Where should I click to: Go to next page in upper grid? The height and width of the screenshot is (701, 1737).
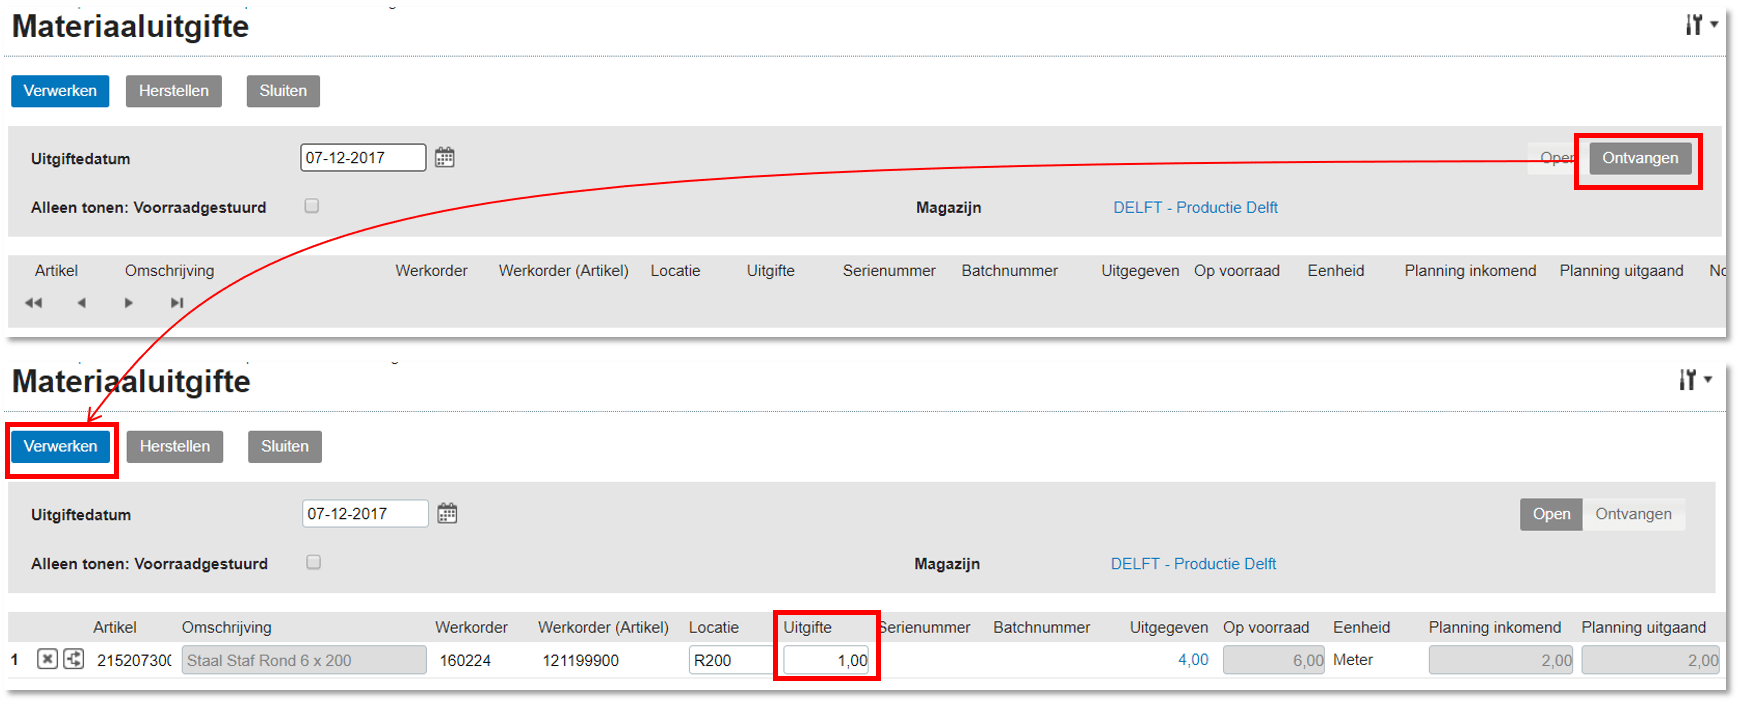tap(128, 303)
